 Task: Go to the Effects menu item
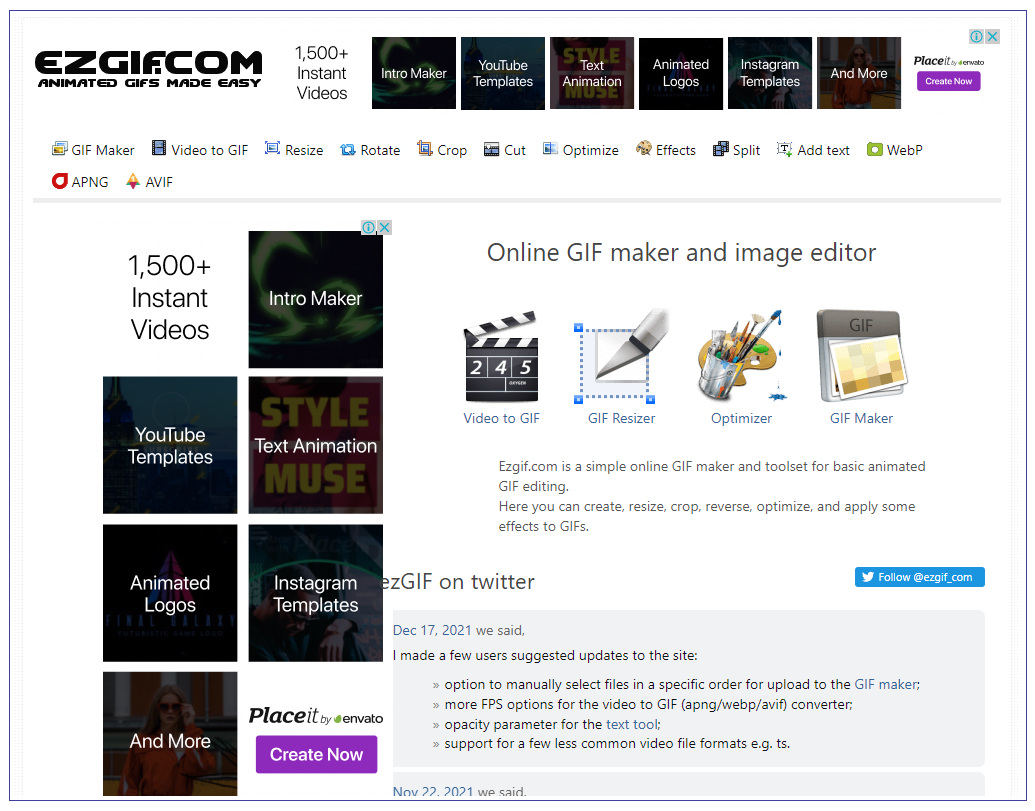click(666, 150)
